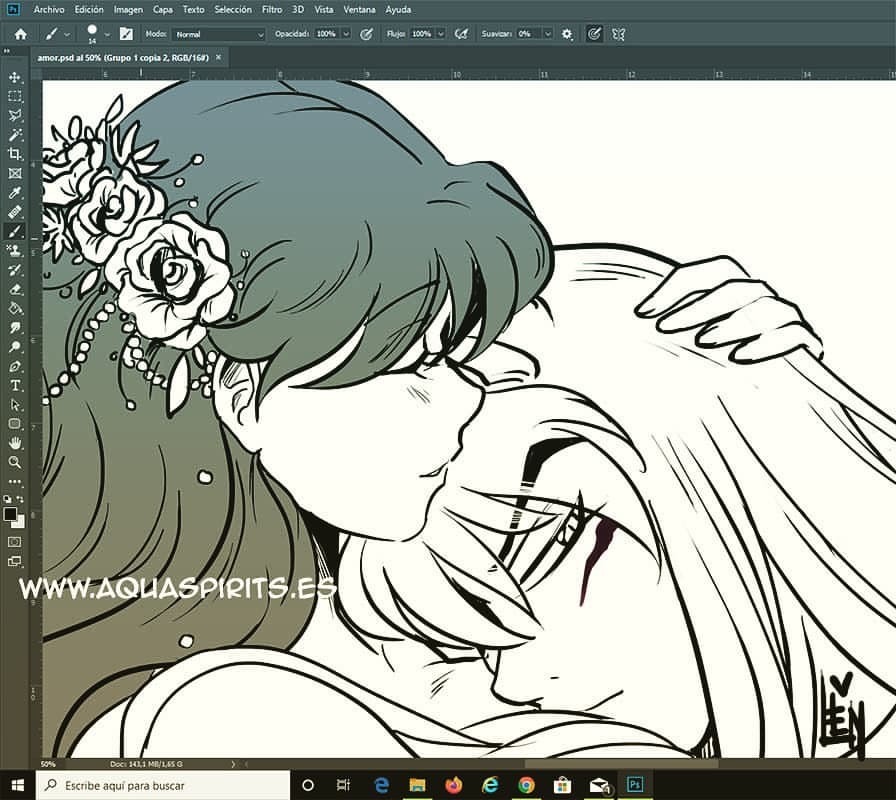
Task: Click the horizontal canvas scrollbar
Action: point(621,764)
